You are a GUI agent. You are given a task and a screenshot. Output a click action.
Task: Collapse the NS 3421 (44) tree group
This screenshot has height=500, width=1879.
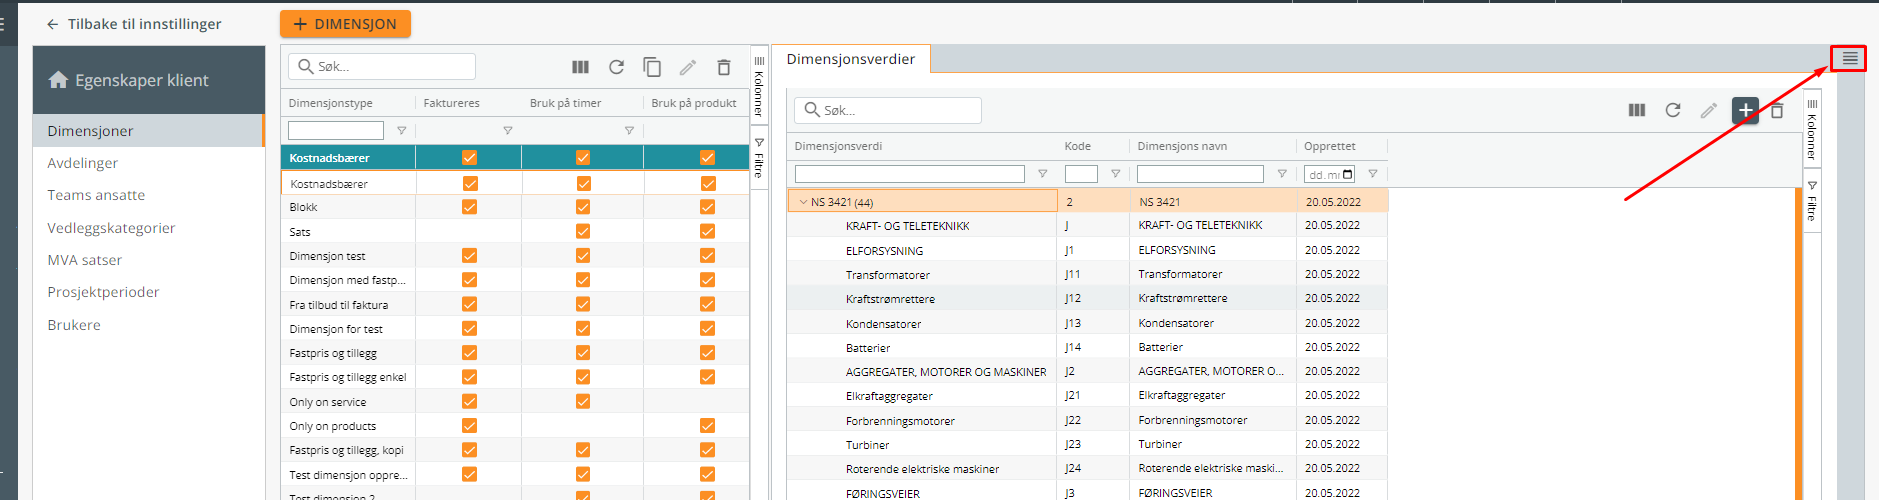(803, 202)
